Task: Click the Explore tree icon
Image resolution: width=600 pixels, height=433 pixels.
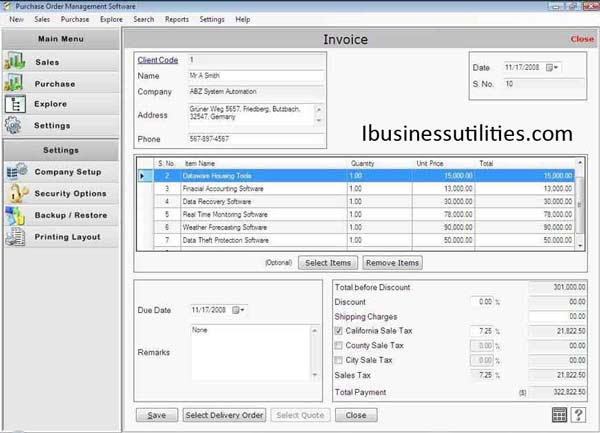Action: click(x=15, y=104)
